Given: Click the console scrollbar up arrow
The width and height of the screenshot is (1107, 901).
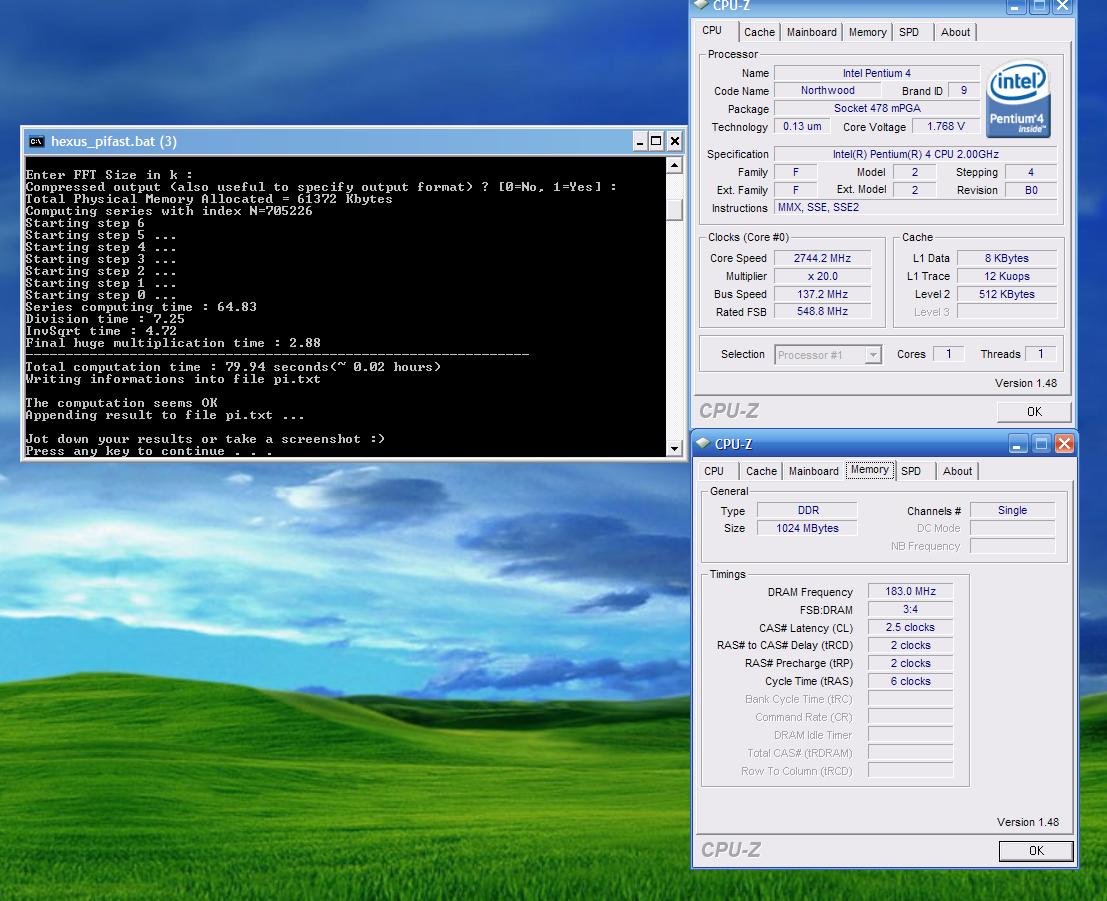Looking at the screenshot, I should pos(674,165).
